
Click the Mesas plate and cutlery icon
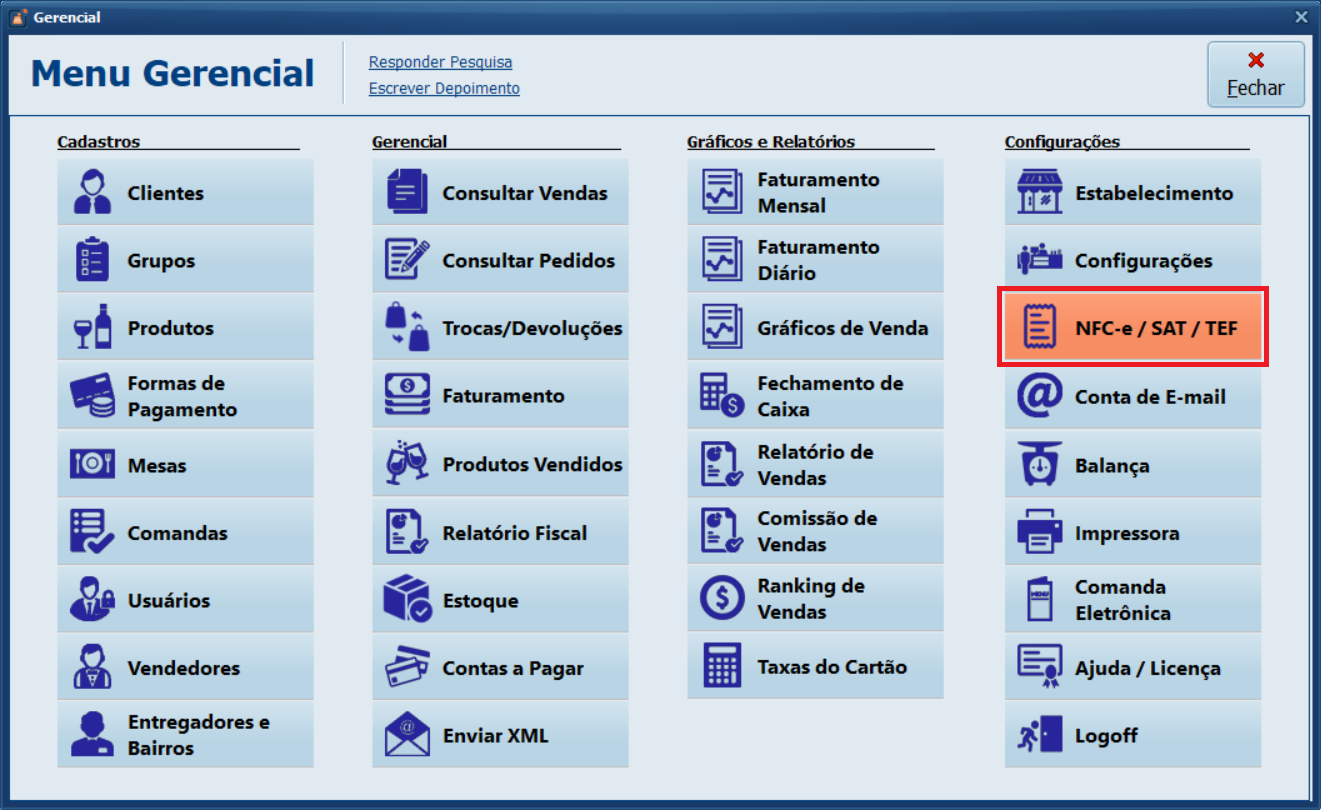[x=92, y=464]
